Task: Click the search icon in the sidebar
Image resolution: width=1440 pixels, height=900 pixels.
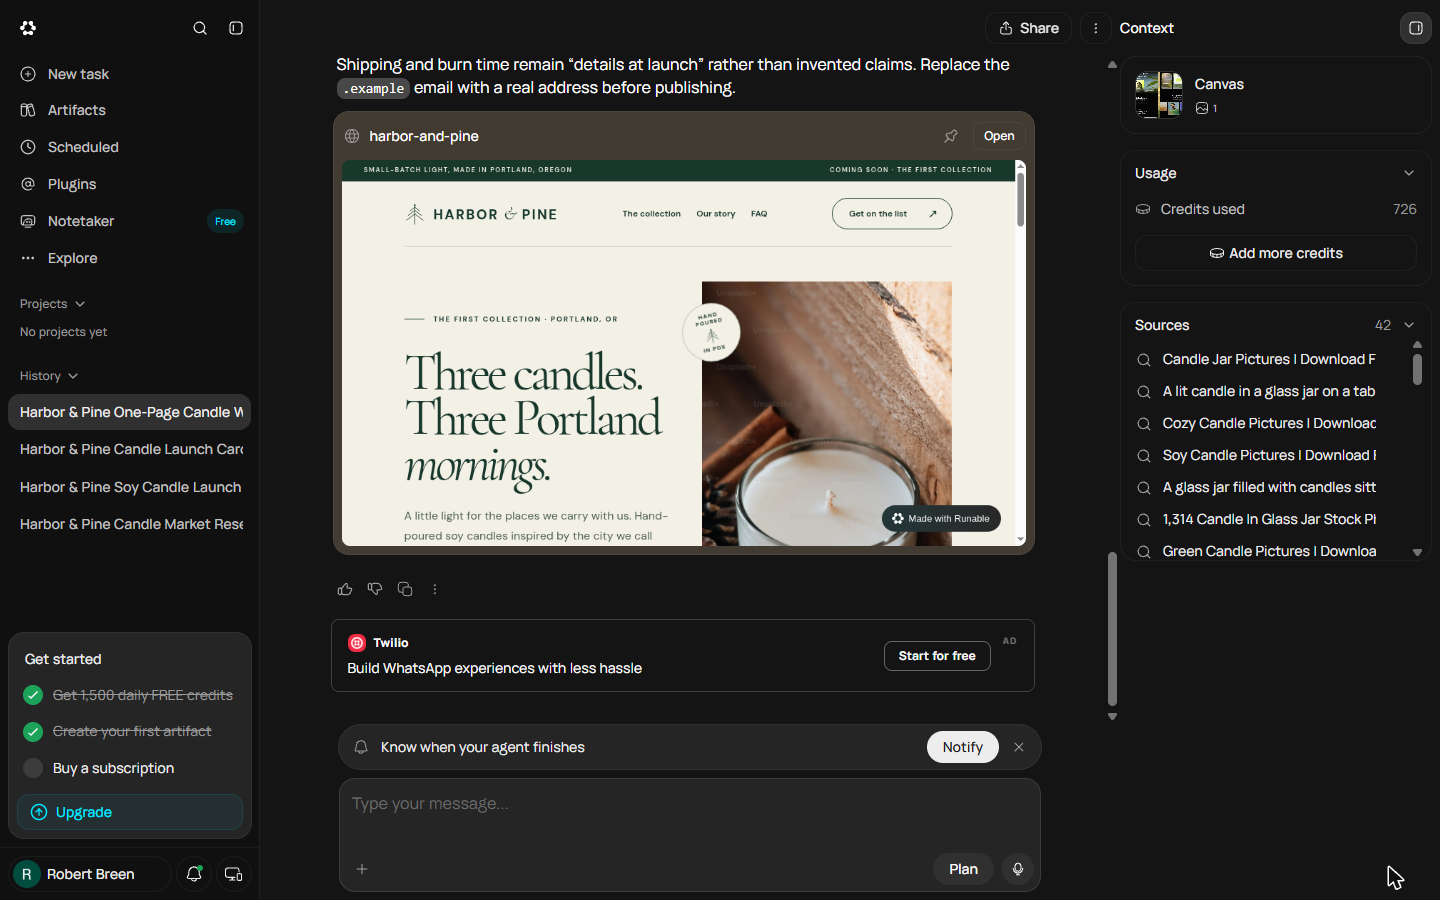Action: (x=200, y=28)
